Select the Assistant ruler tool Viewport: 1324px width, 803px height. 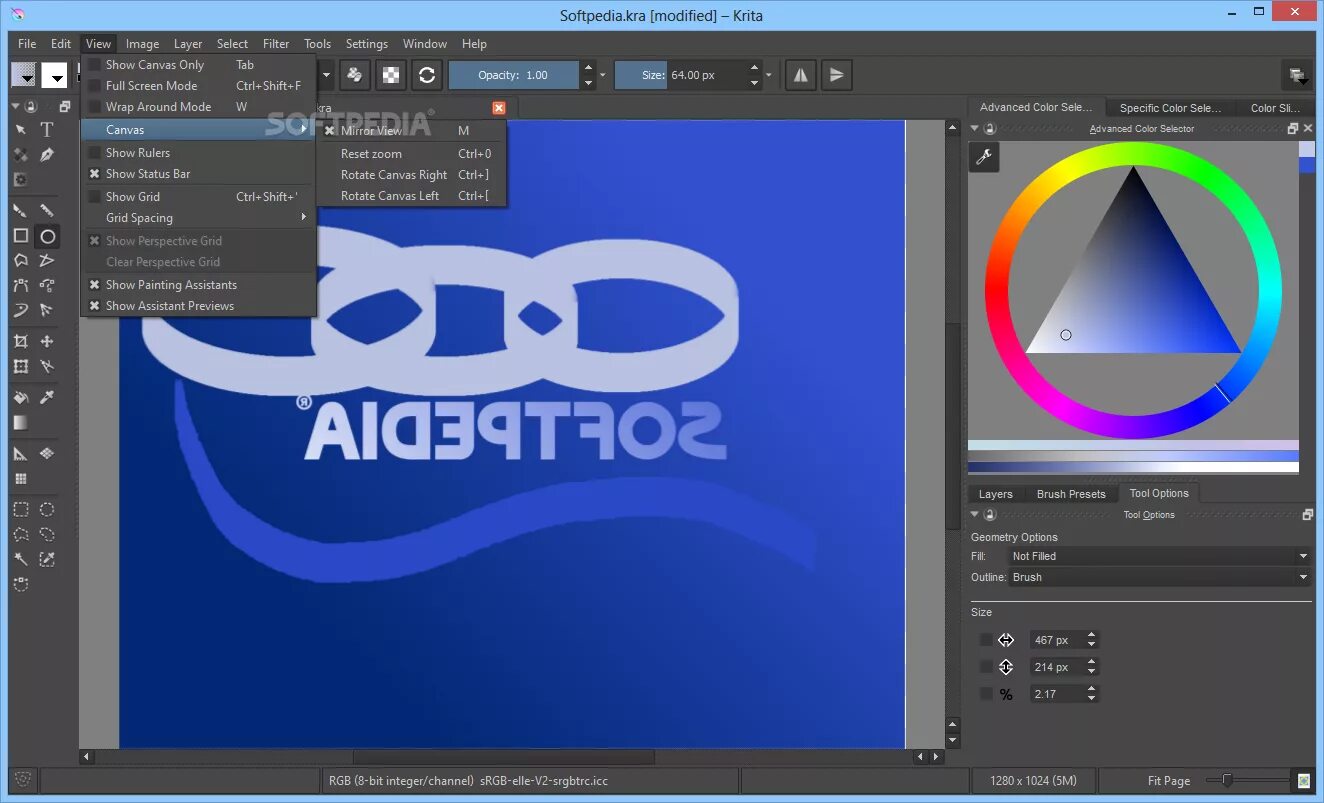click(x=20, y=454)
